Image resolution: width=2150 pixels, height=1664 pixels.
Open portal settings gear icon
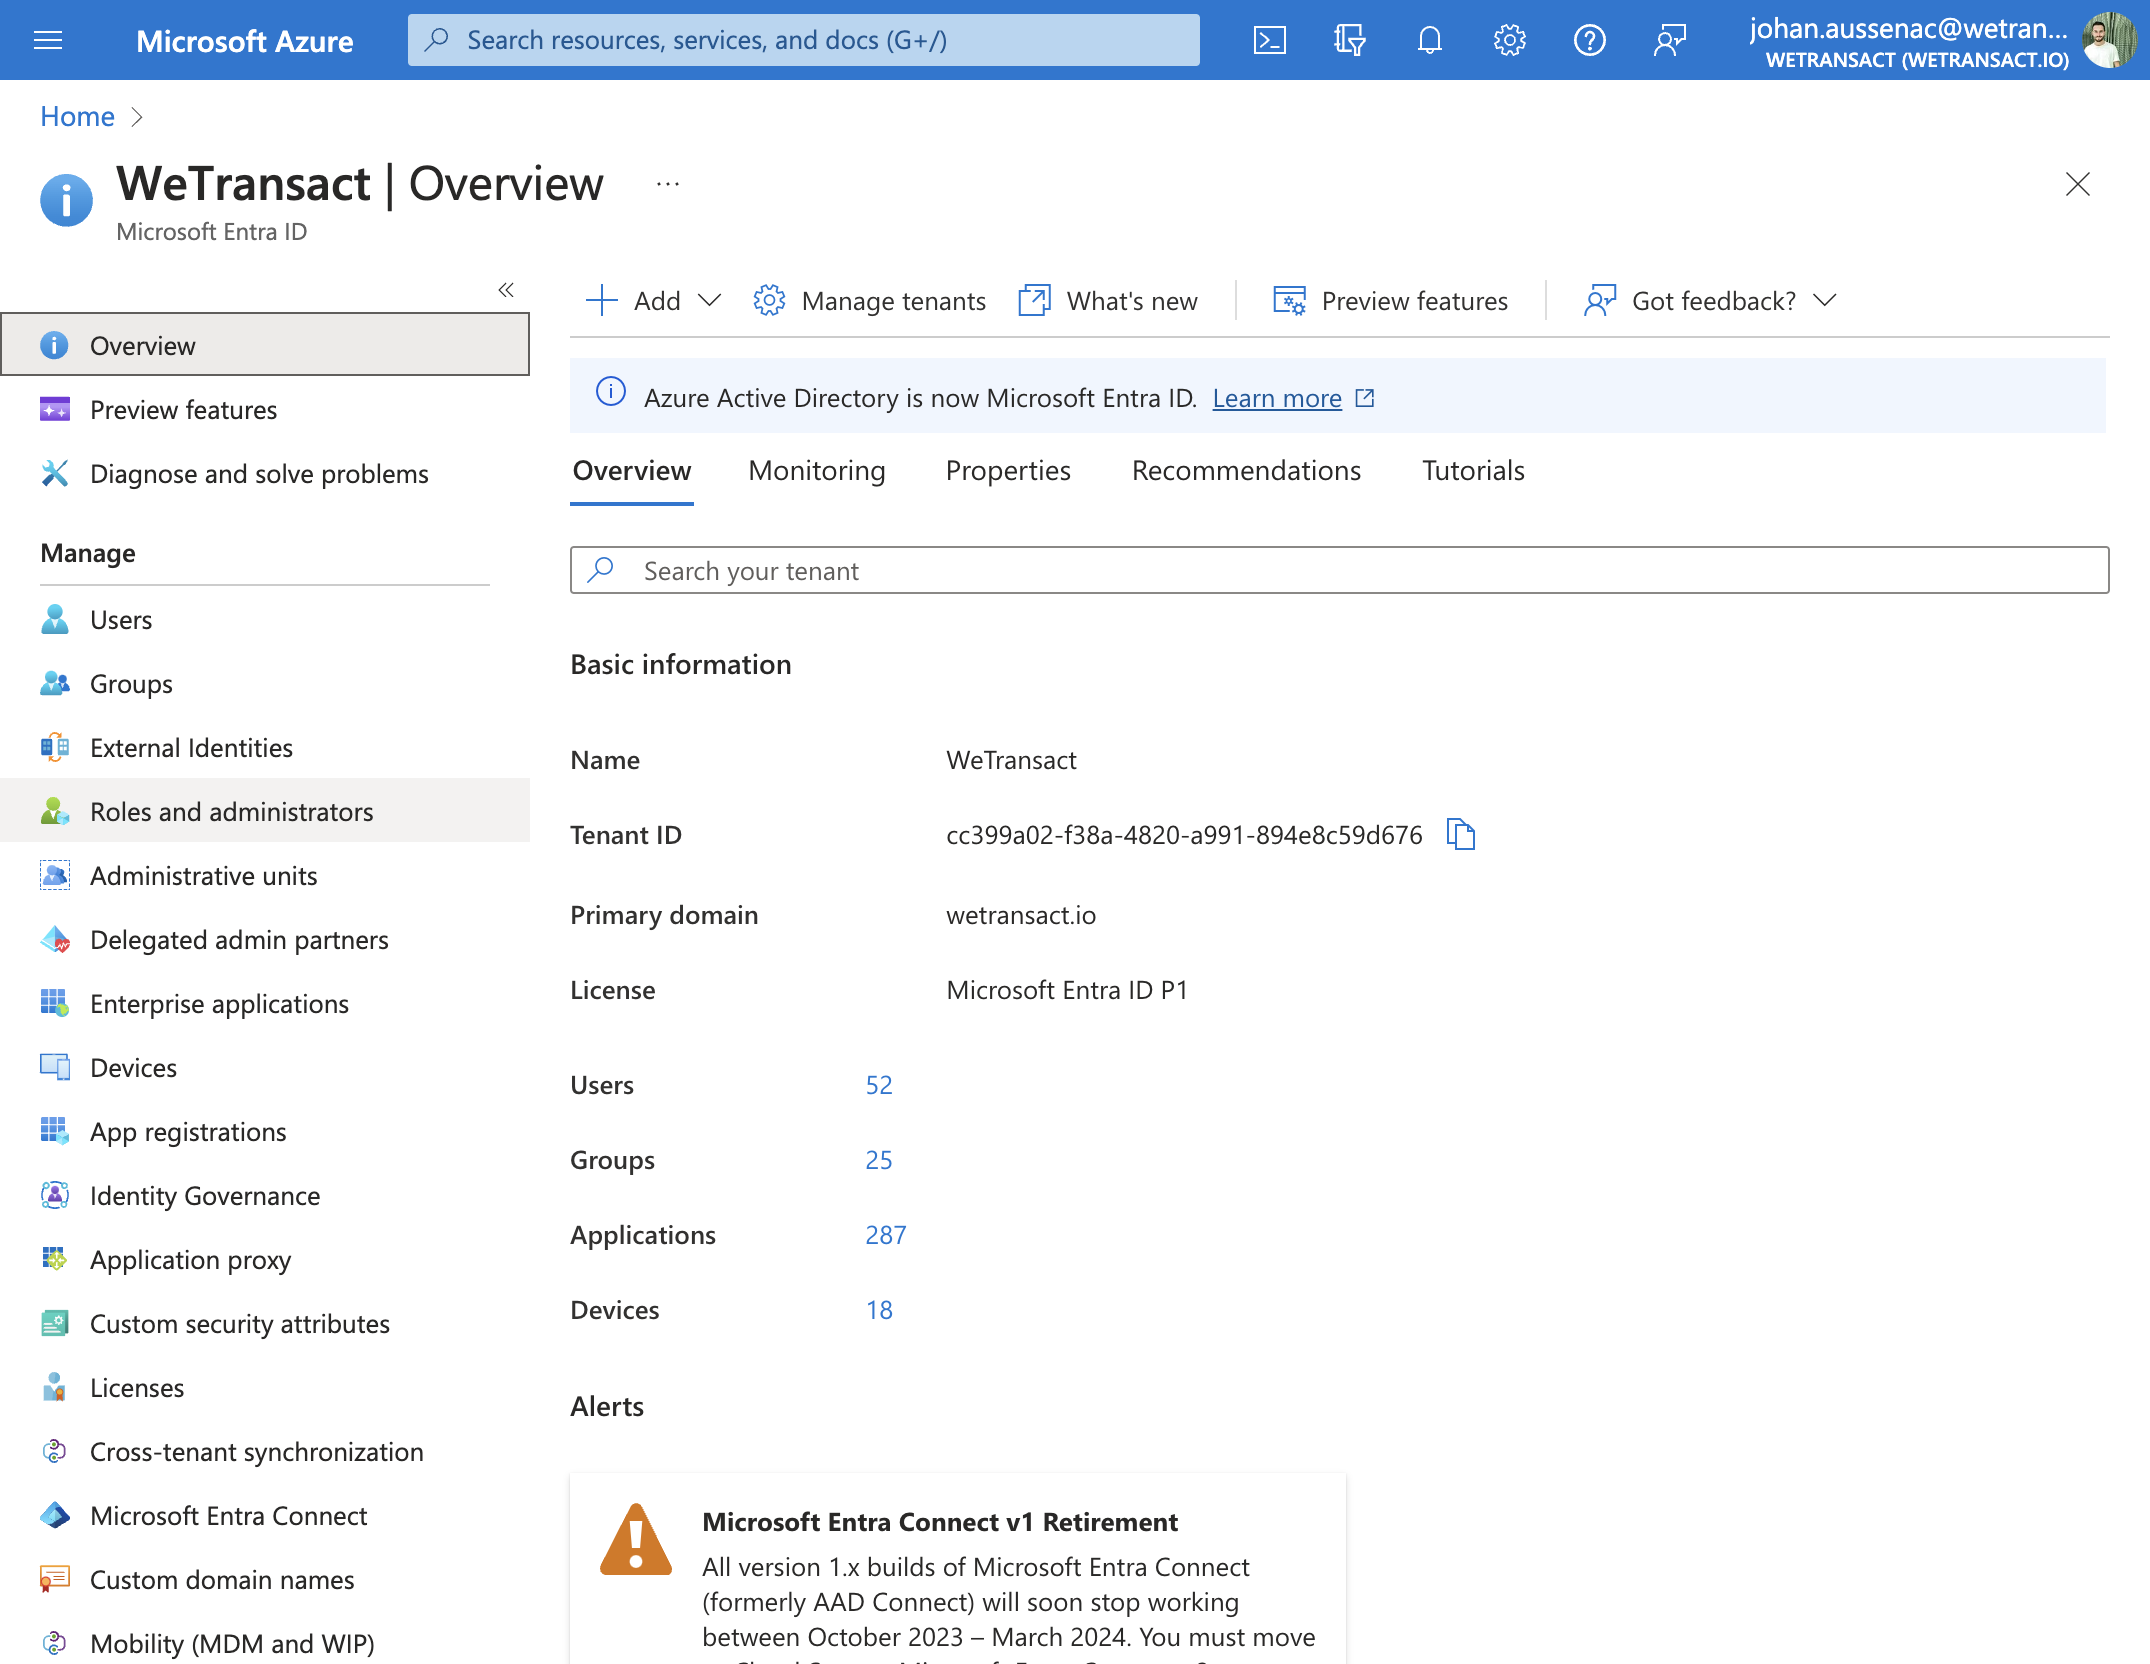tap(1509, 40)
